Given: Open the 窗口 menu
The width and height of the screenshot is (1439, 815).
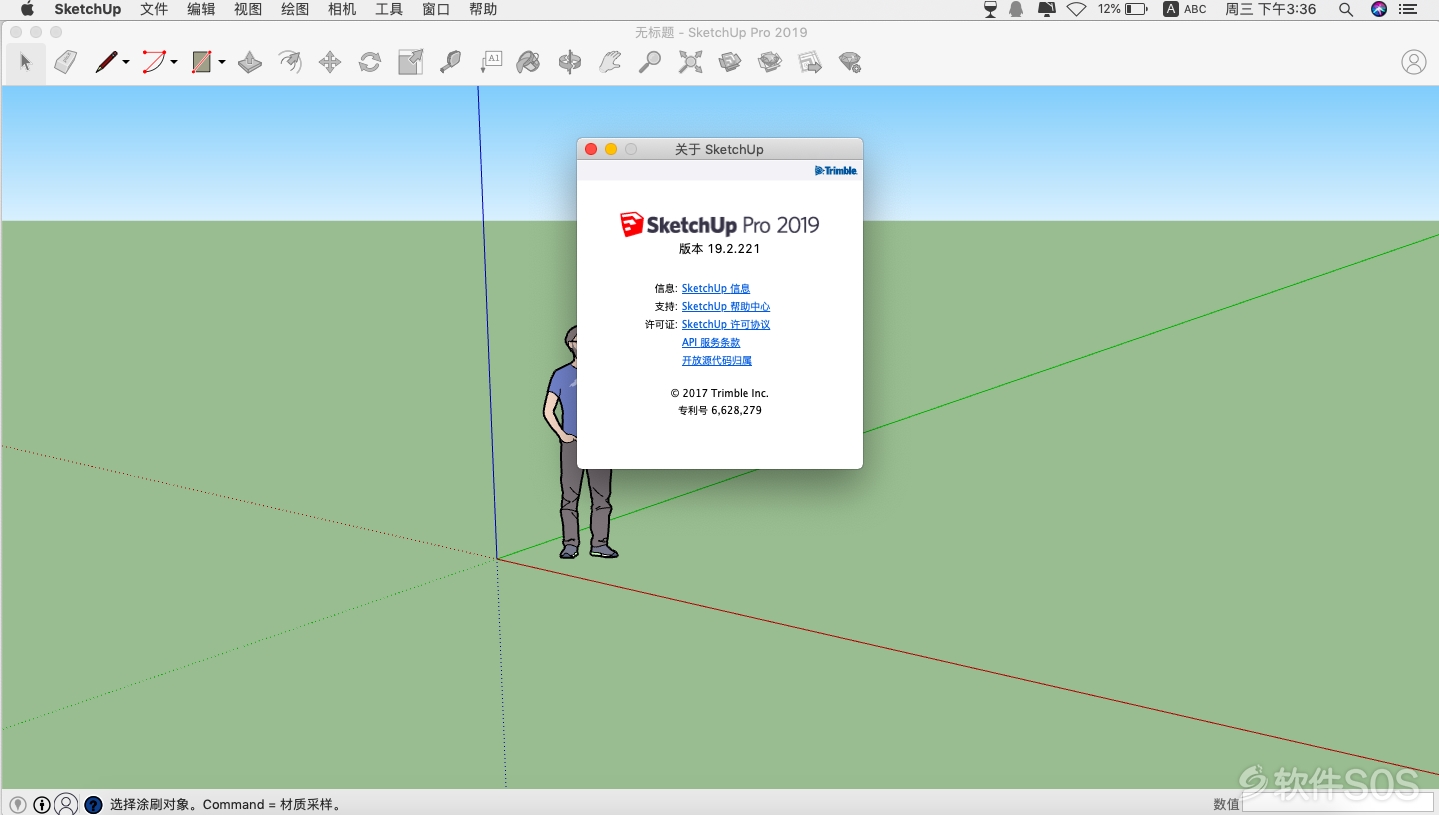Looking at the screenshot, I should 436,9.
